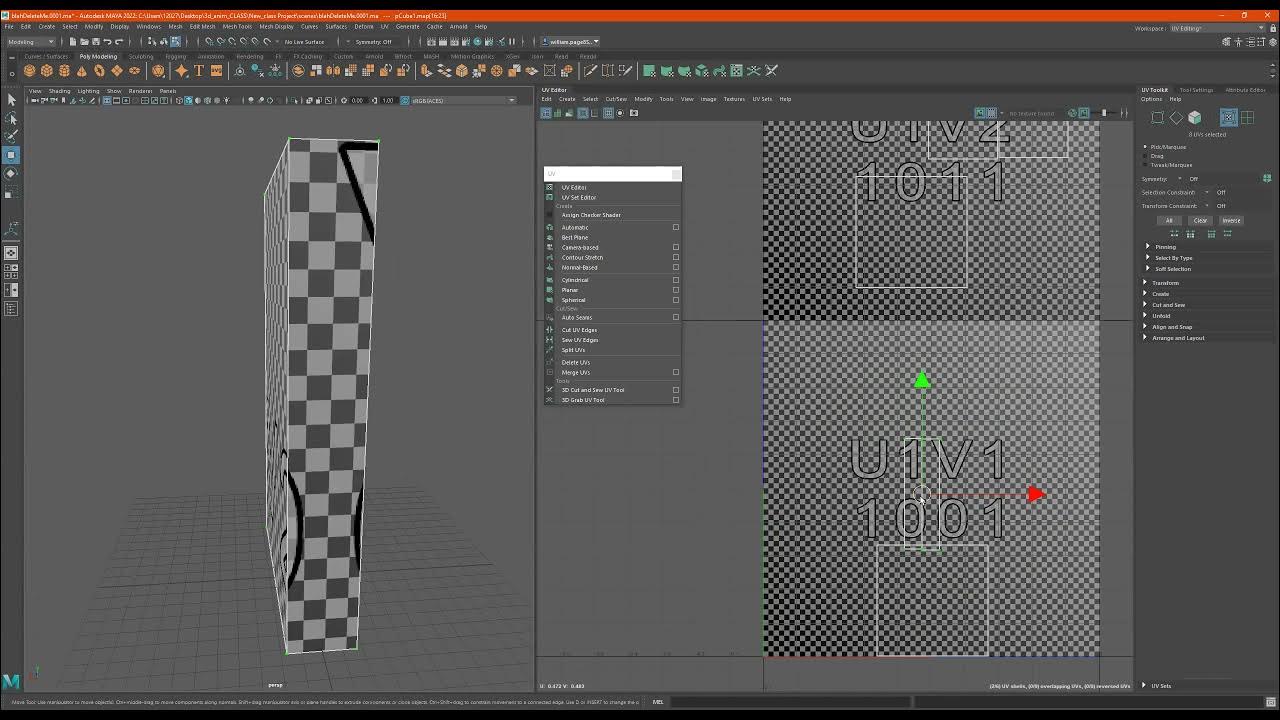Open Automatic mapping option box
Screen dimensions: 1280x720
pyautogui.click(x=676, y=227)
